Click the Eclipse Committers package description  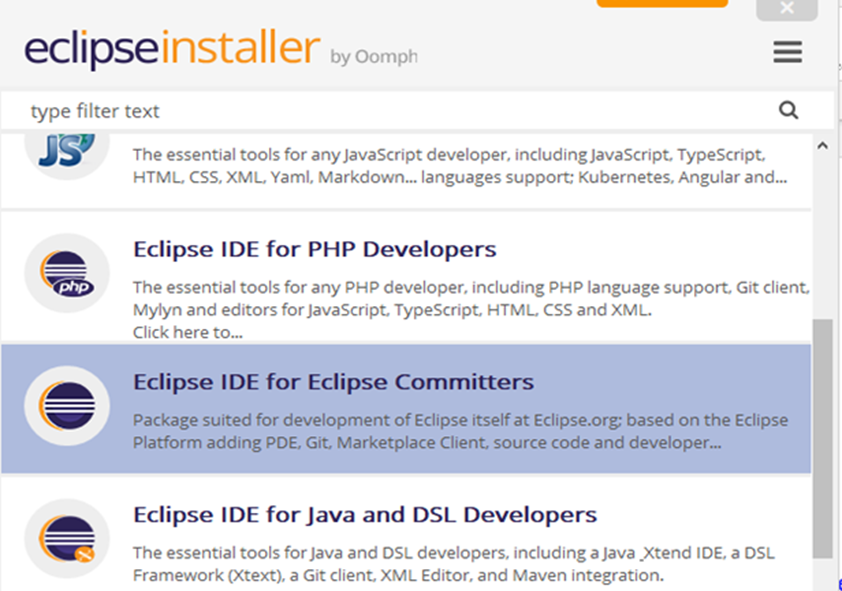(460, 431)
